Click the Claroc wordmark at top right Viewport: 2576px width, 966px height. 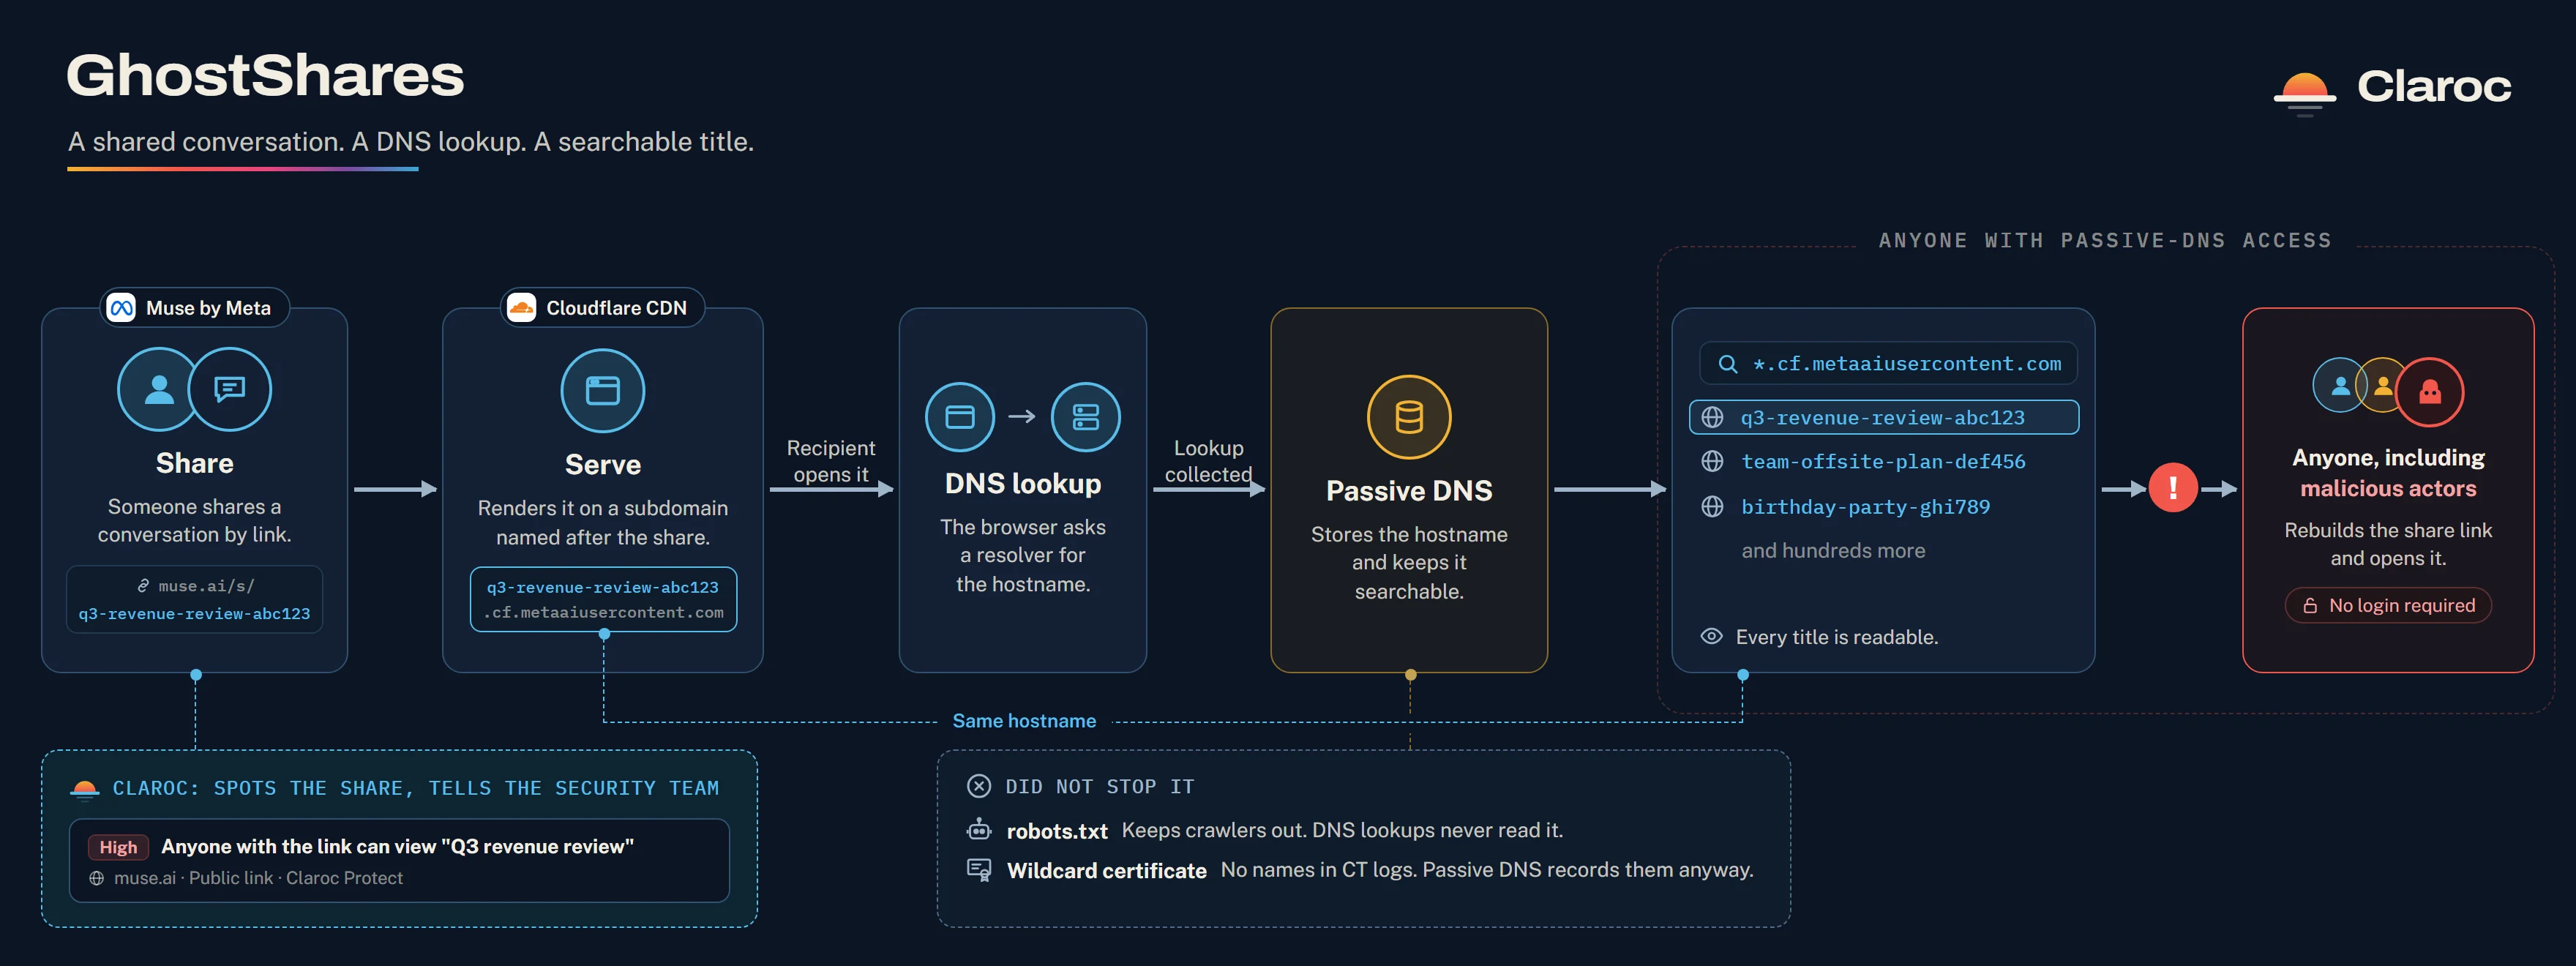tap(2434, 87)
